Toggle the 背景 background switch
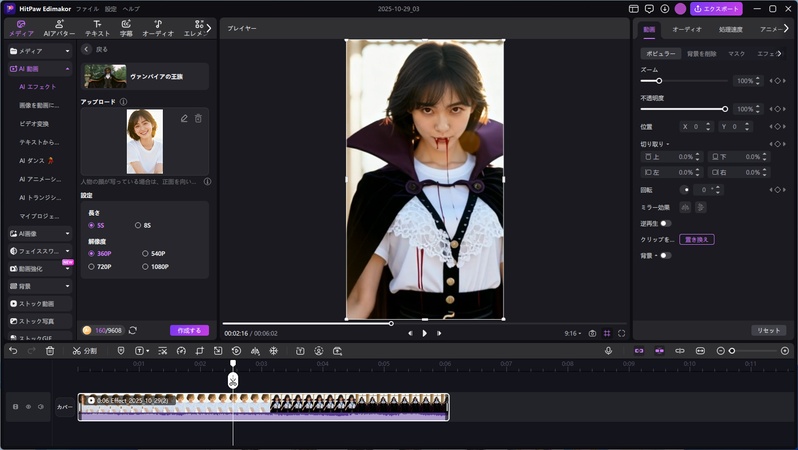The height and width of the screenshot is (450, 798). click(666, 256)
